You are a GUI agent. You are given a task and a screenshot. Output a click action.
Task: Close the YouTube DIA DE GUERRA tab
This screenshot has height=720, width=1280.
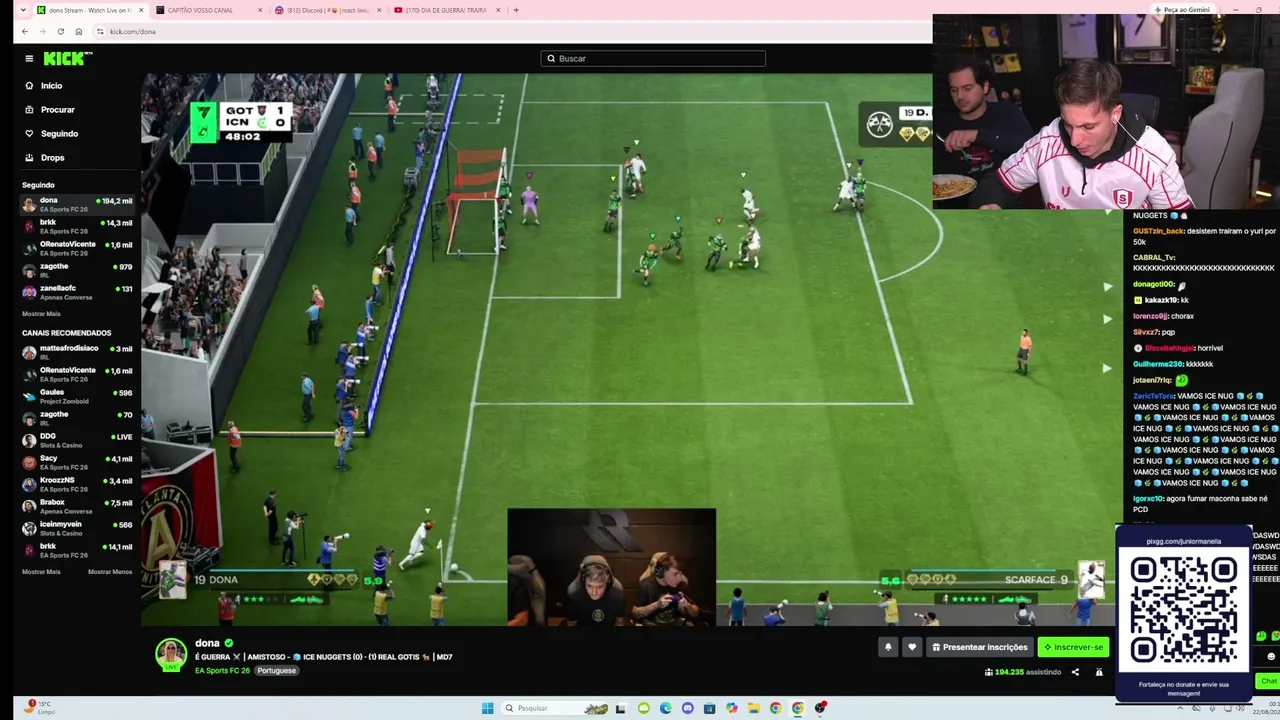(498, 10)
